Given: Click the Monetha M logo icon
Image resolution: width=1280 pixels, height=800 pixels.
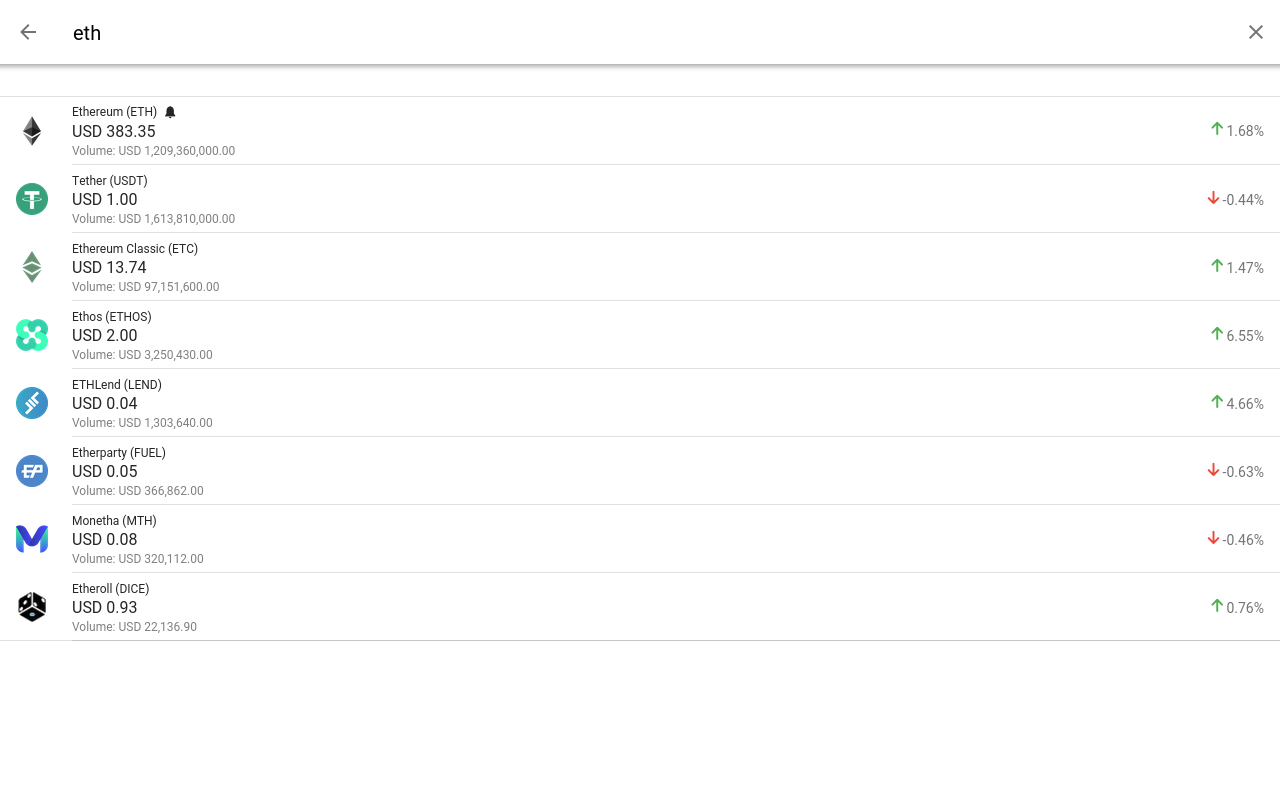Looking at the screenshot, I should (32, 539).
